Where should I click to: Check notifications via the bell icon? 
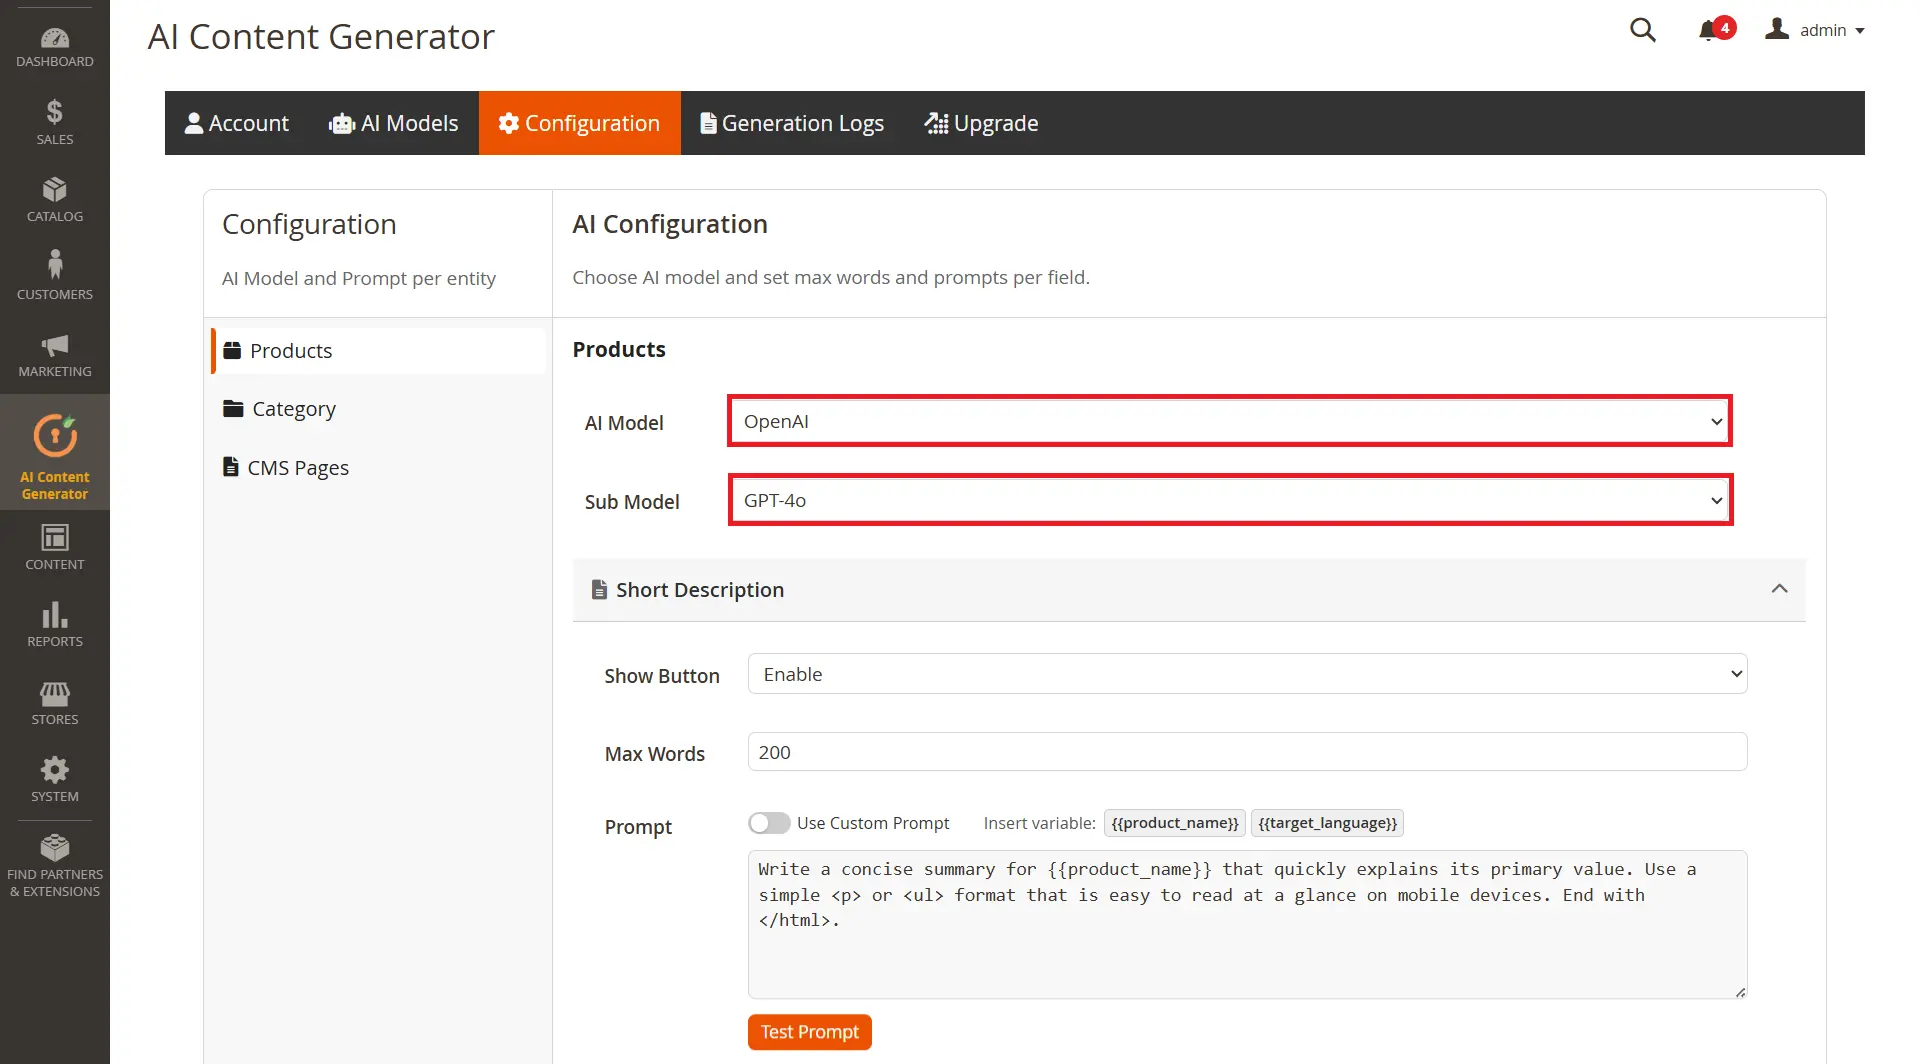tap(1710, 30)
